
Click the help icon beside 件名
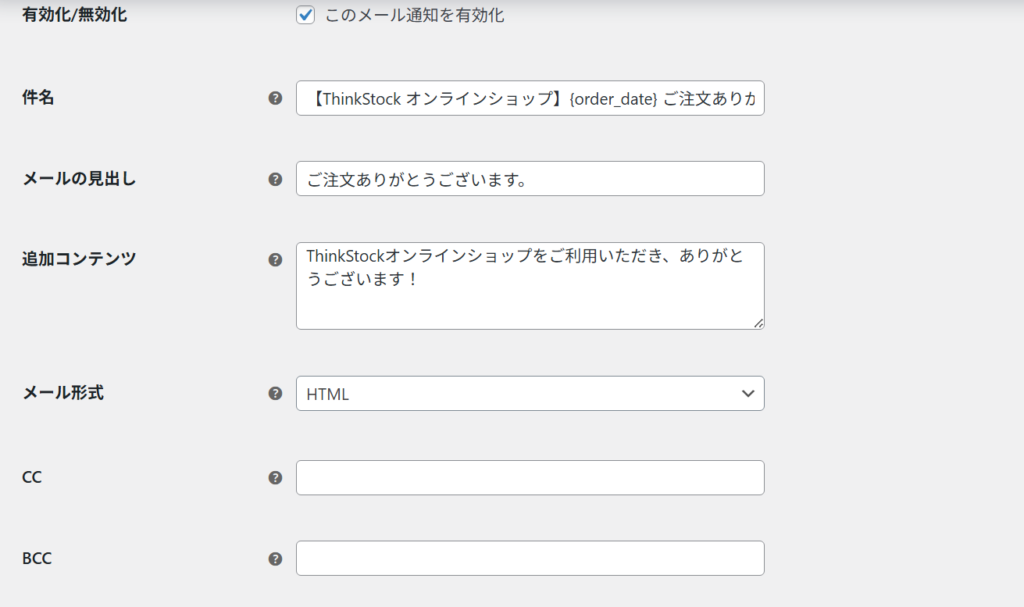(275, 98)
